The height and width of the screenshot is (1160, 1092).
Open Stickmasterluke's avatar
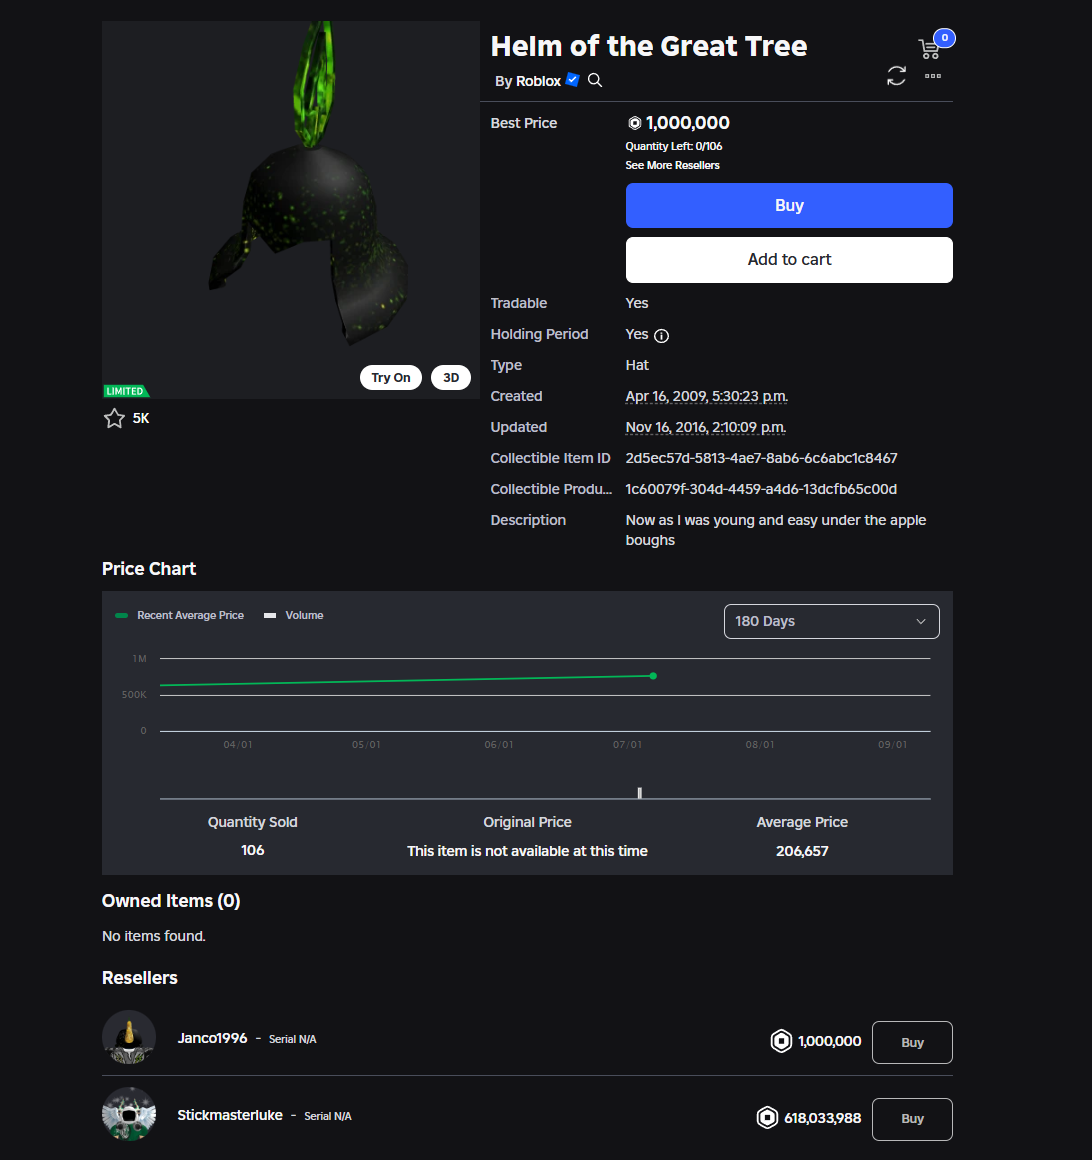[x=129, y=1114]
